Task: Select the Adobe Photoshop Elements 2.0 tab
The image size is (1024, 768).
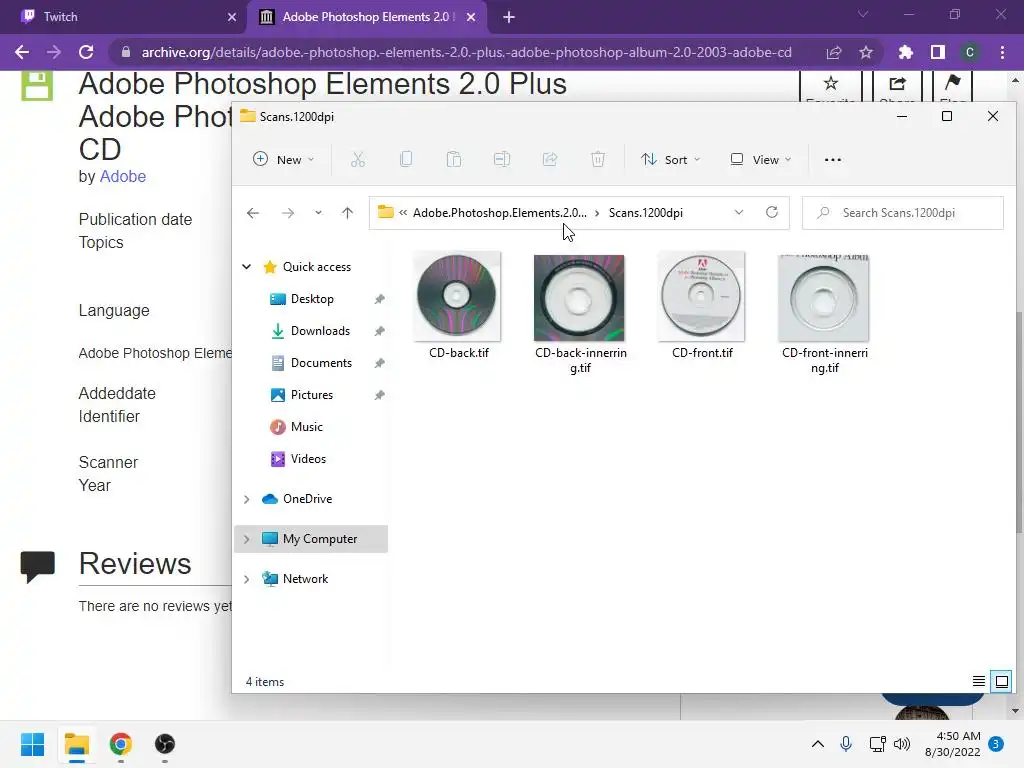Action: click(x=367, y=17)
